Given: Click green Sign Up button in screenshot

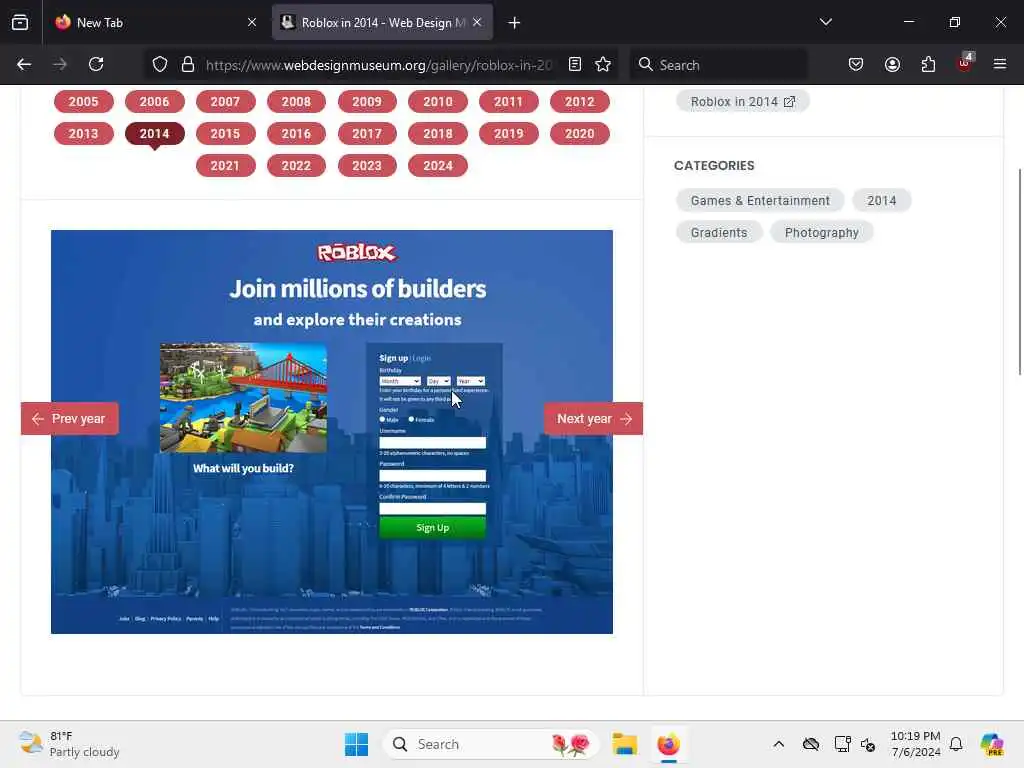Looking at the screenshot, I should click(x=432, y=527).
